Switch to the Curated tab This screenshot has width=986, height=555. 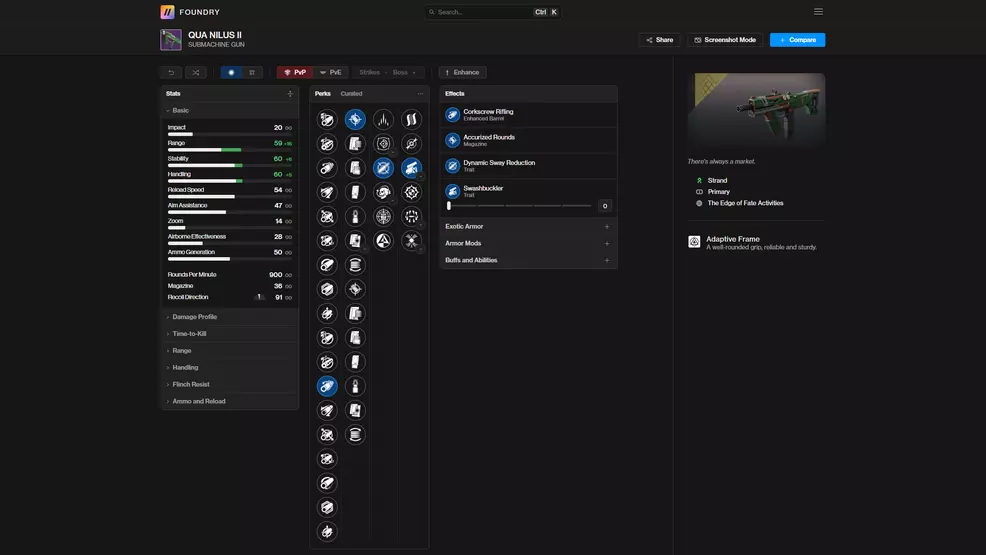tap(352, 94)
